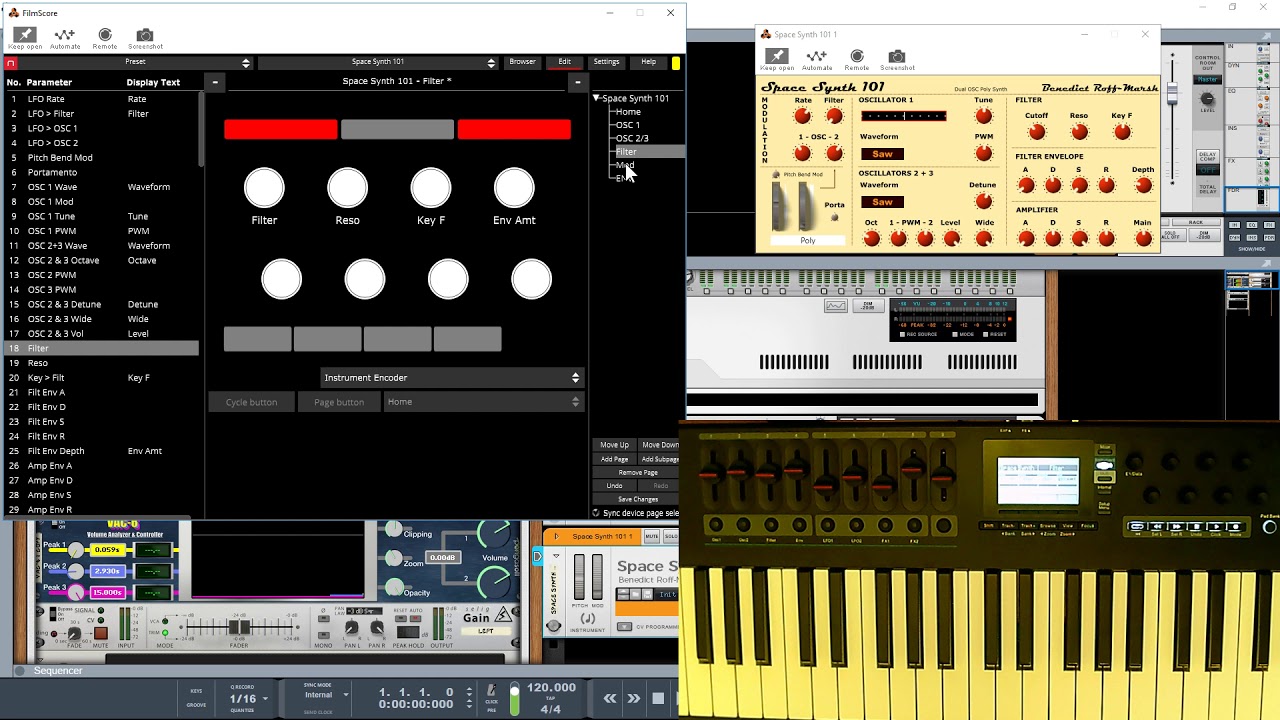This screenshot has width=1280, height=720.
Task: Click the Oscillator 1 Tune knob
Action: coord(984,116)
